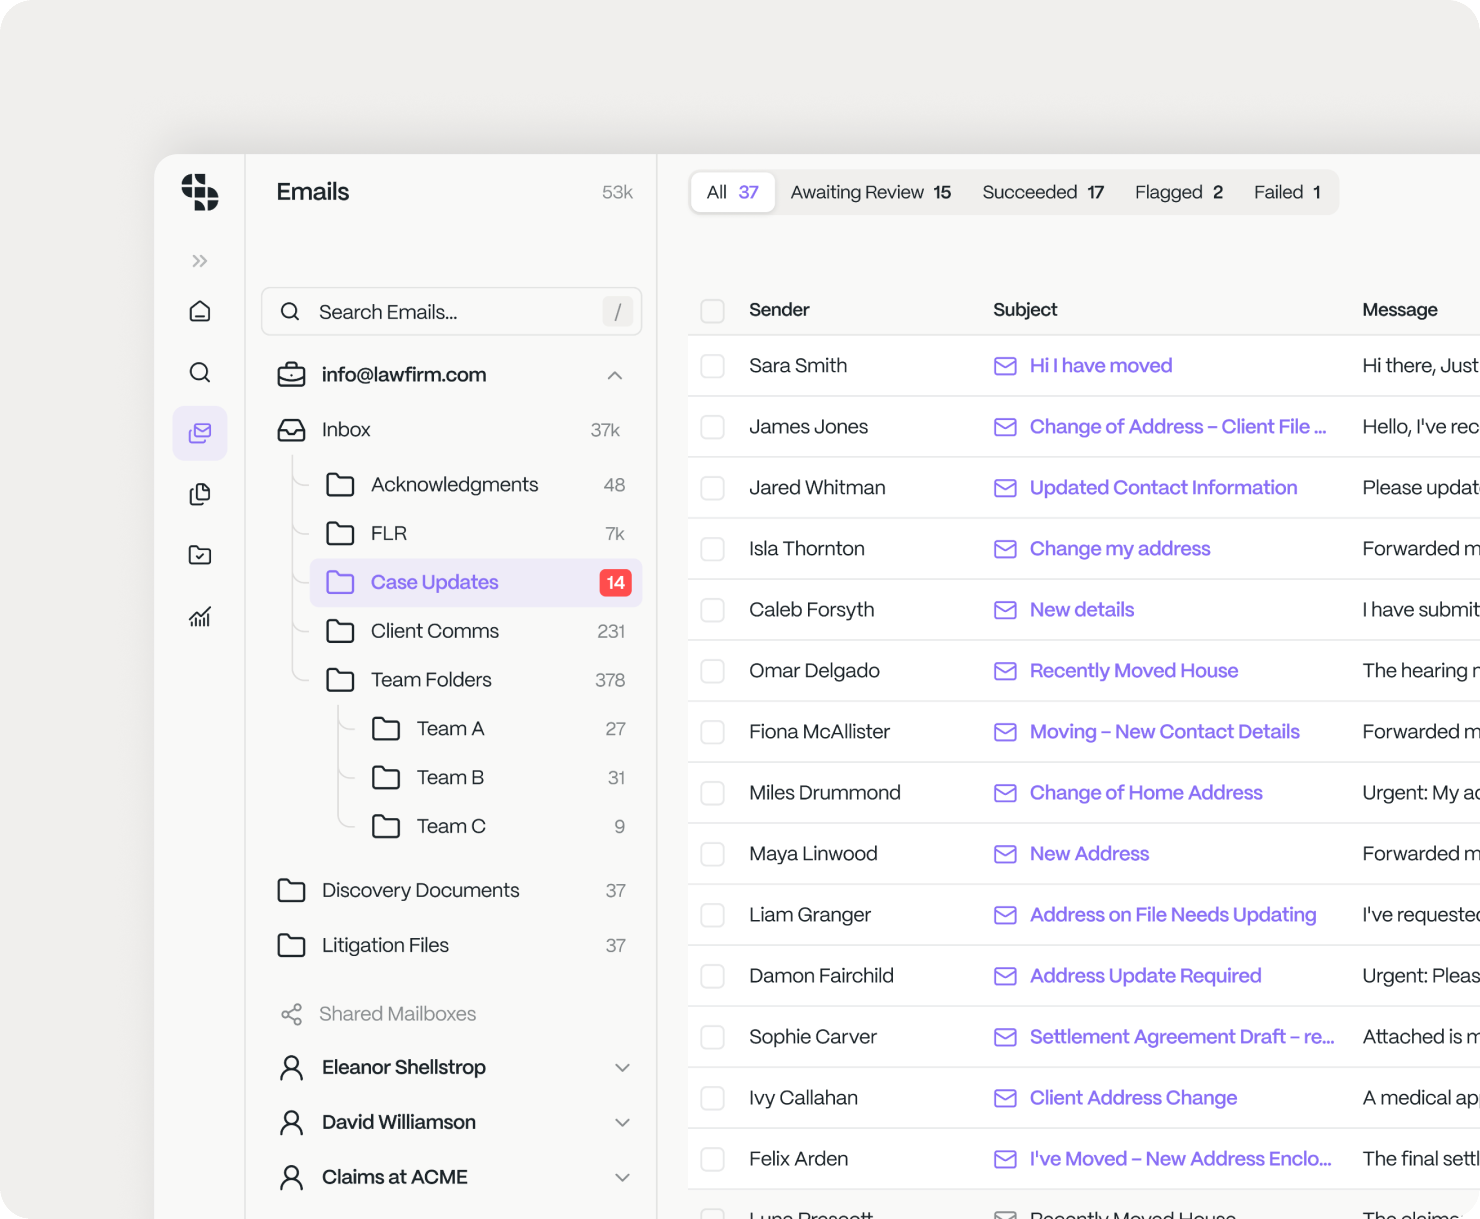This screenshot has height=1219, width=1480.
Task: Collapse info@lawfirm.com mailbox chevron
Action: click(615, 375)
